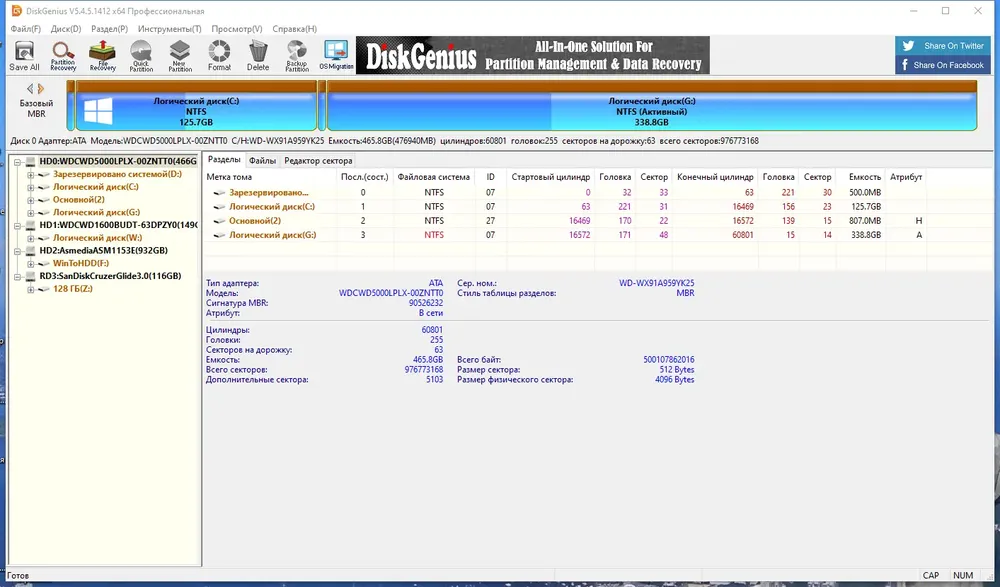Viewport: 1000px width, 587px height.
Task: Open the File Recovery tool
Action: coord(102,56)
